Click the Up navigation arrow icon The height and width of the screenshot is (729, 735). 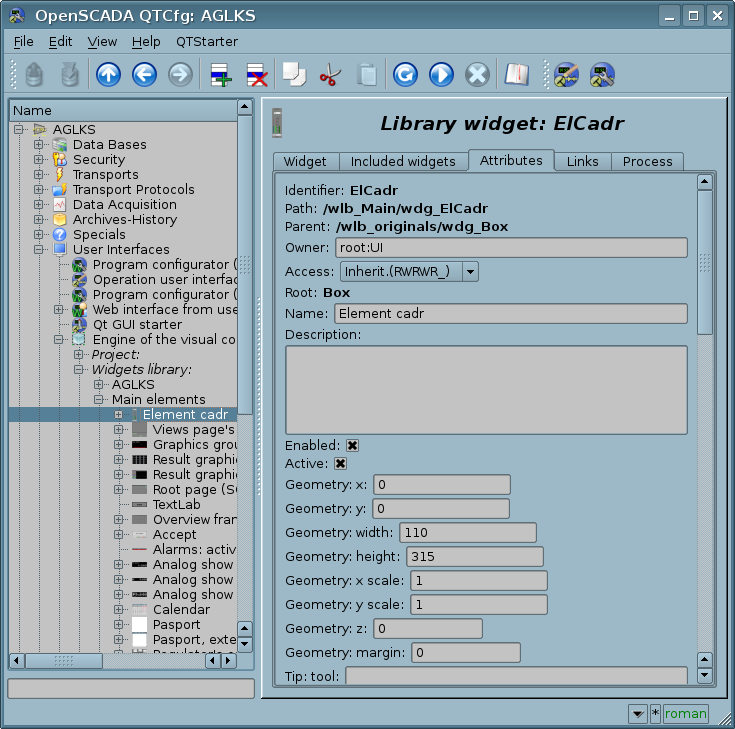coord(108,74)
